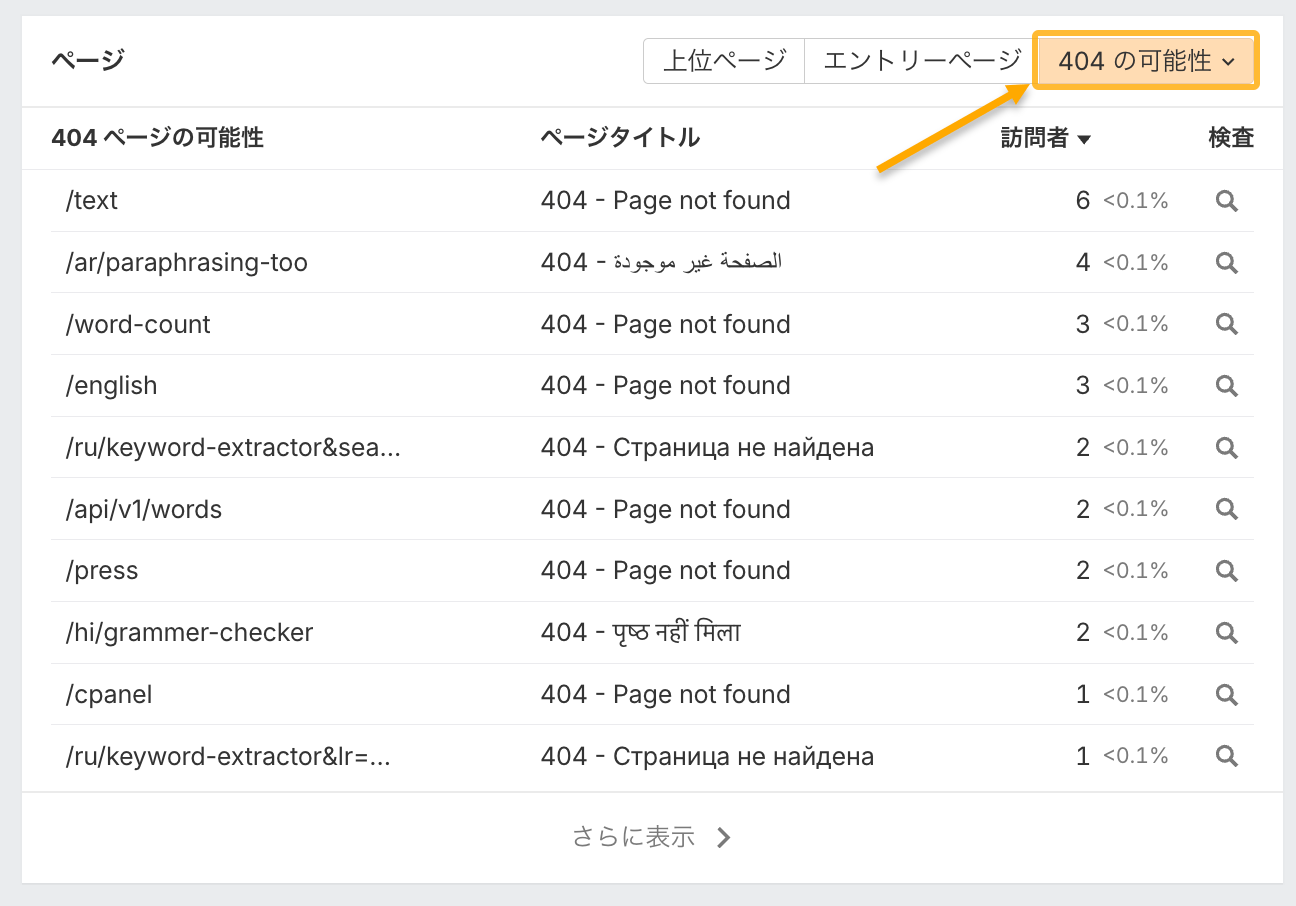1296x906 pixels.
Task: Click the inspect icon for /word-count
Action: [x=1226, y=324]
